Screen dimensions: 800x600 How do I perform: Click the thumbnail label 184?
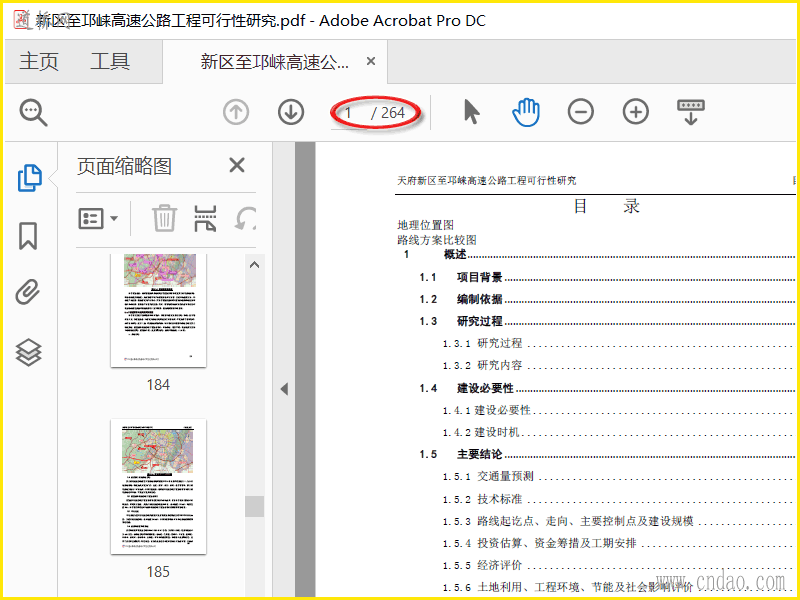point(158,385)
